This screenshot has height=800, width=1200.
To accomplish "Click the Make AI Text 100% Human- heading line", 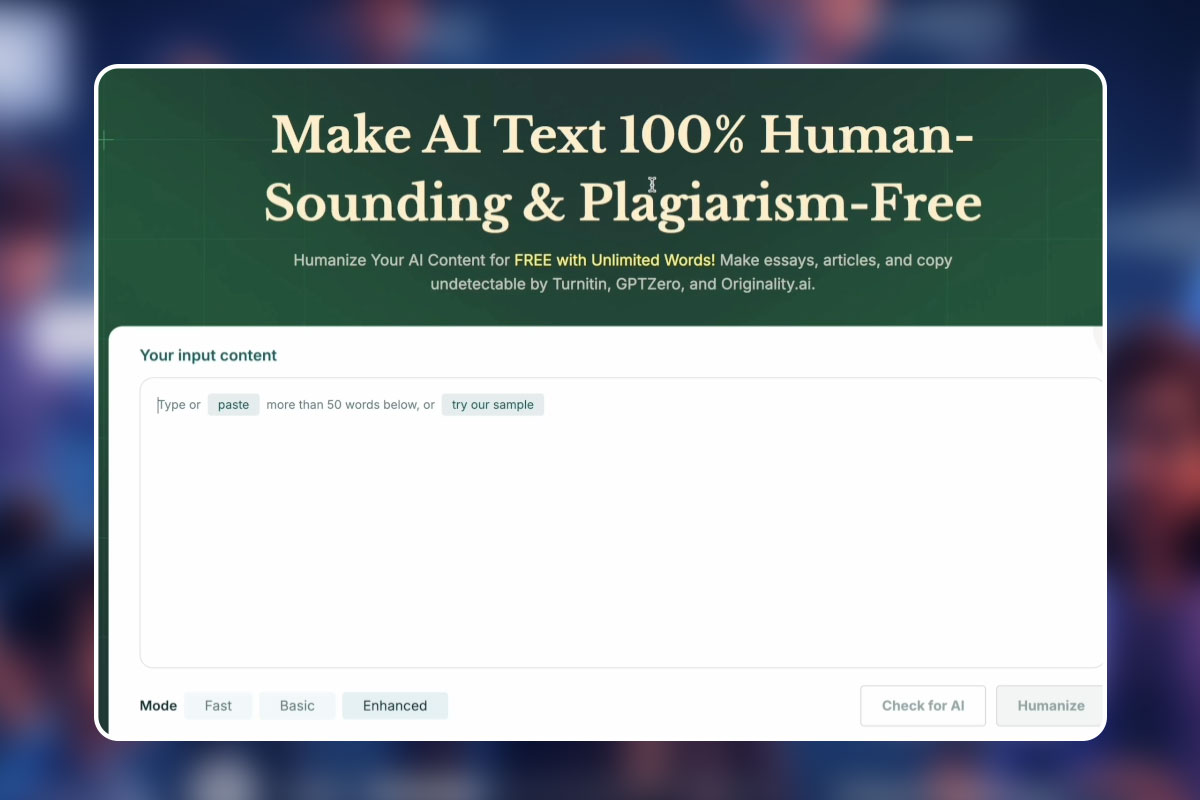I will coord(622,136).
